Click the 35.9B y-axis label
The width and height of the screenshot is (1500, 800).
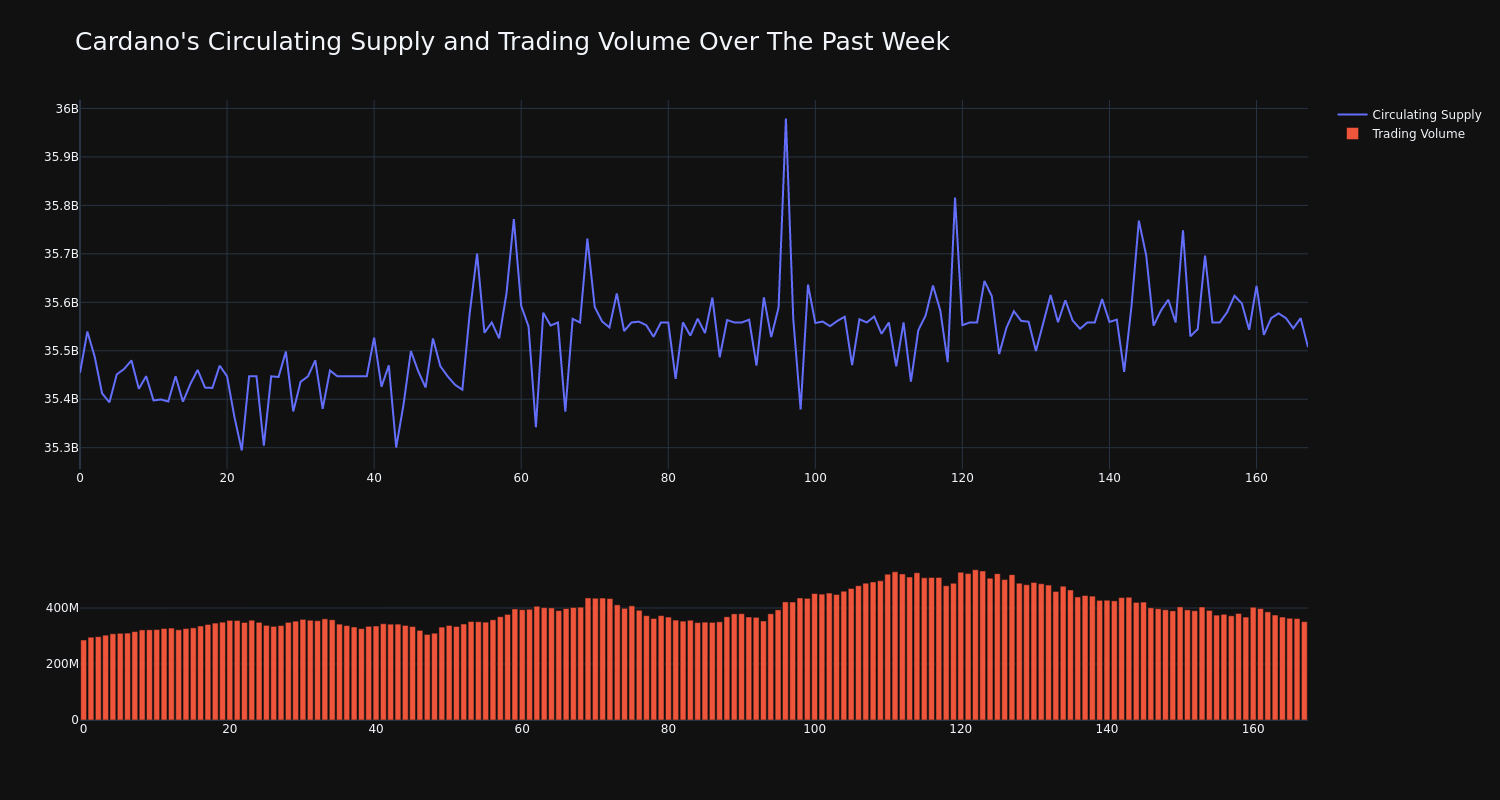coord(61,157)
